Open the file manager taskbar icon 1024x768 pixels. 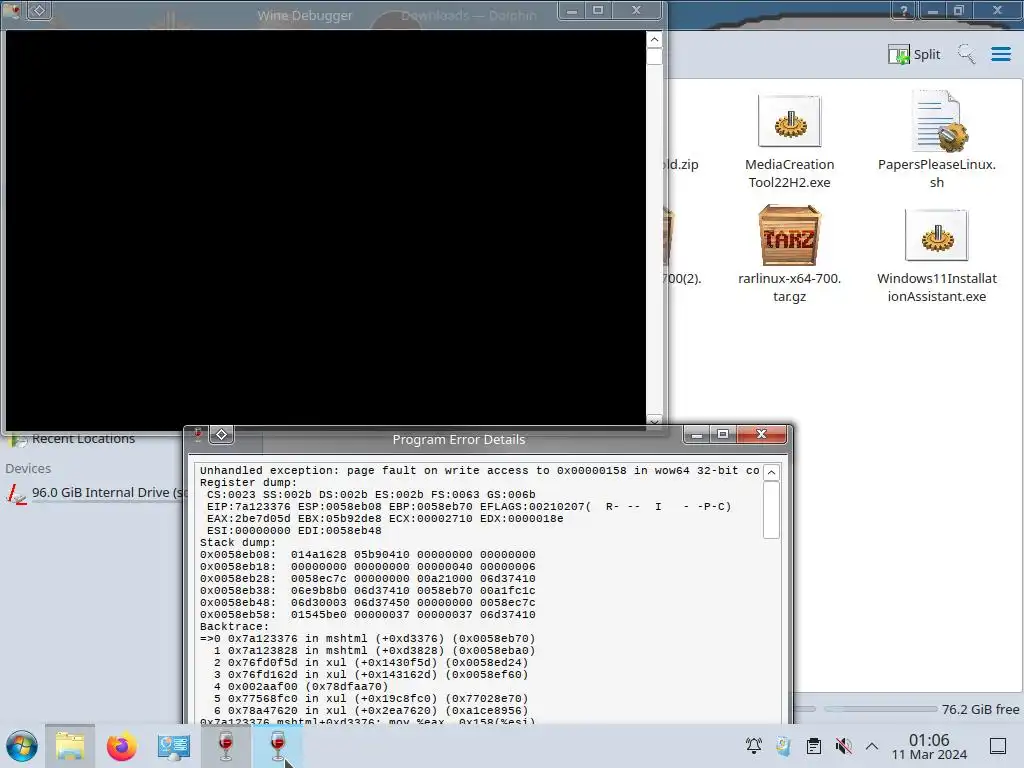click(x=70, y=746)
